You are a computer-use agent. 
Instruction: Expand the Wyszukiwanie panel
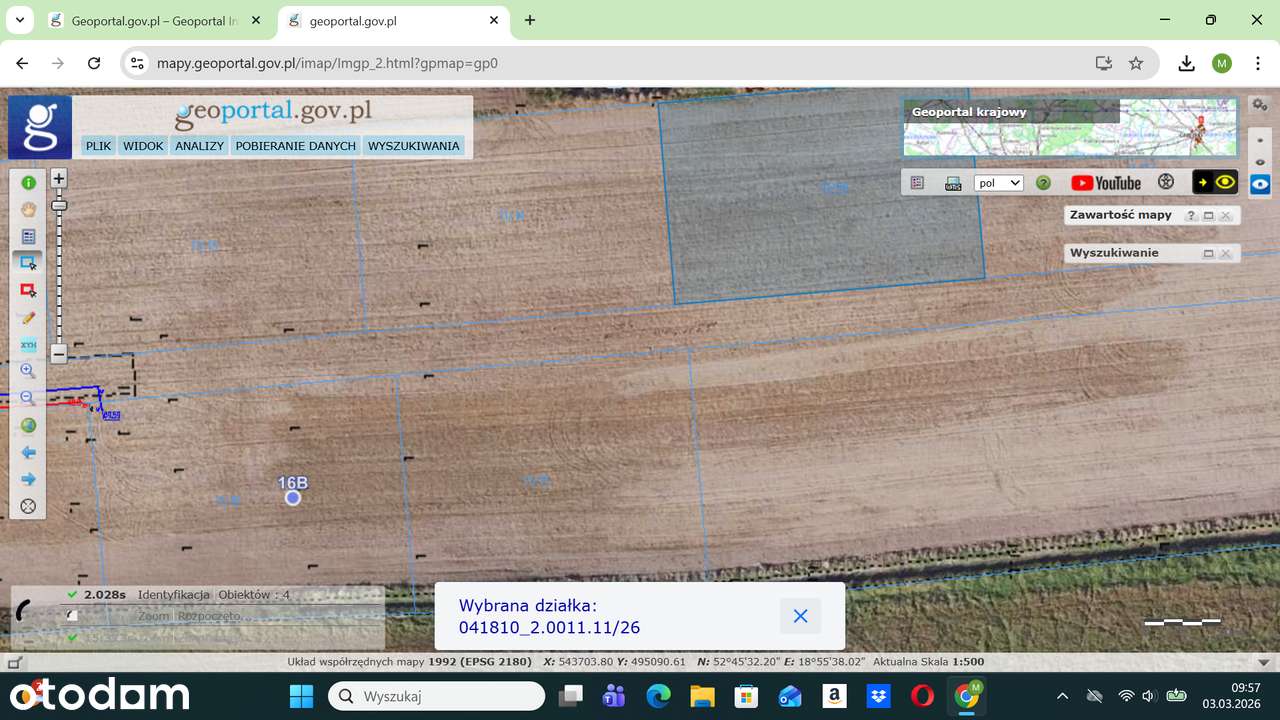pyautogui.click(x=1208, y=253)
